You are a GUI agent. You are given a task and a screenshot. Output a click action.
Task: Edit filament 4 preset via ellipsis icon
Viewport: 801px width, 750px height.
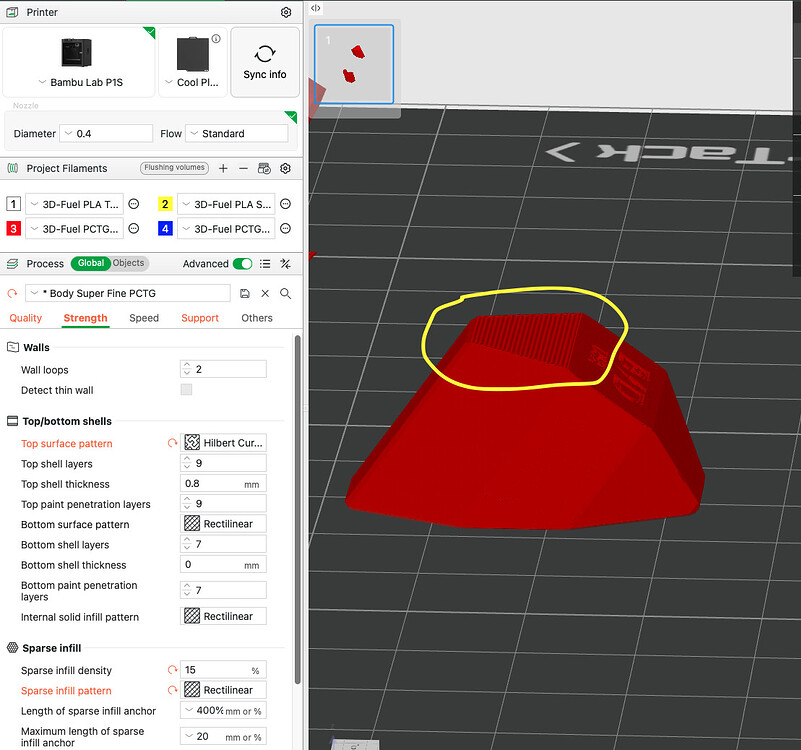[x=286, y=228]
